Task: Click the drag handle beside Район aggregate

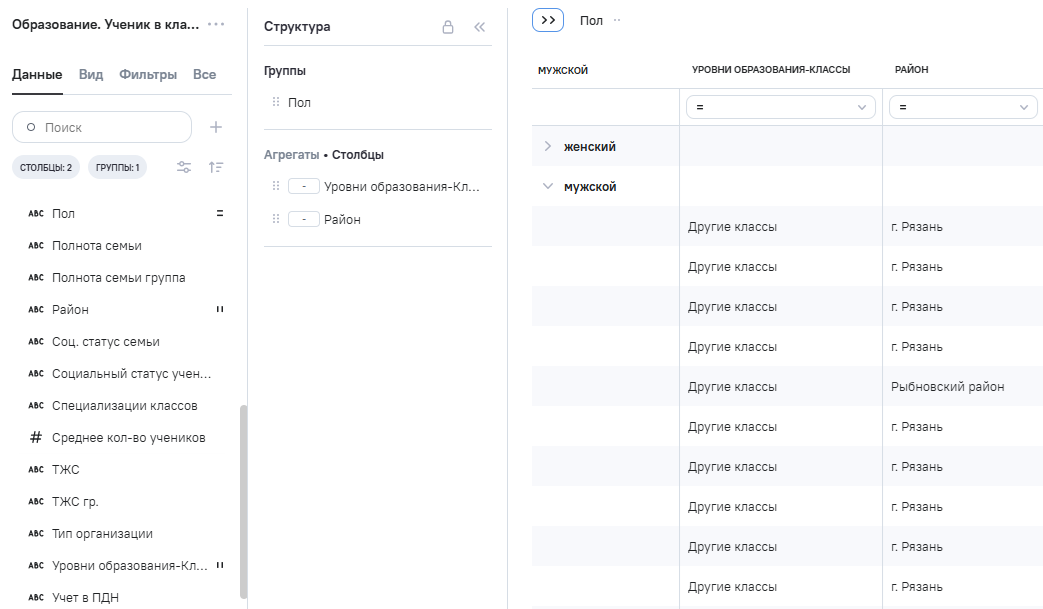Action: click(x=276, y=219)
